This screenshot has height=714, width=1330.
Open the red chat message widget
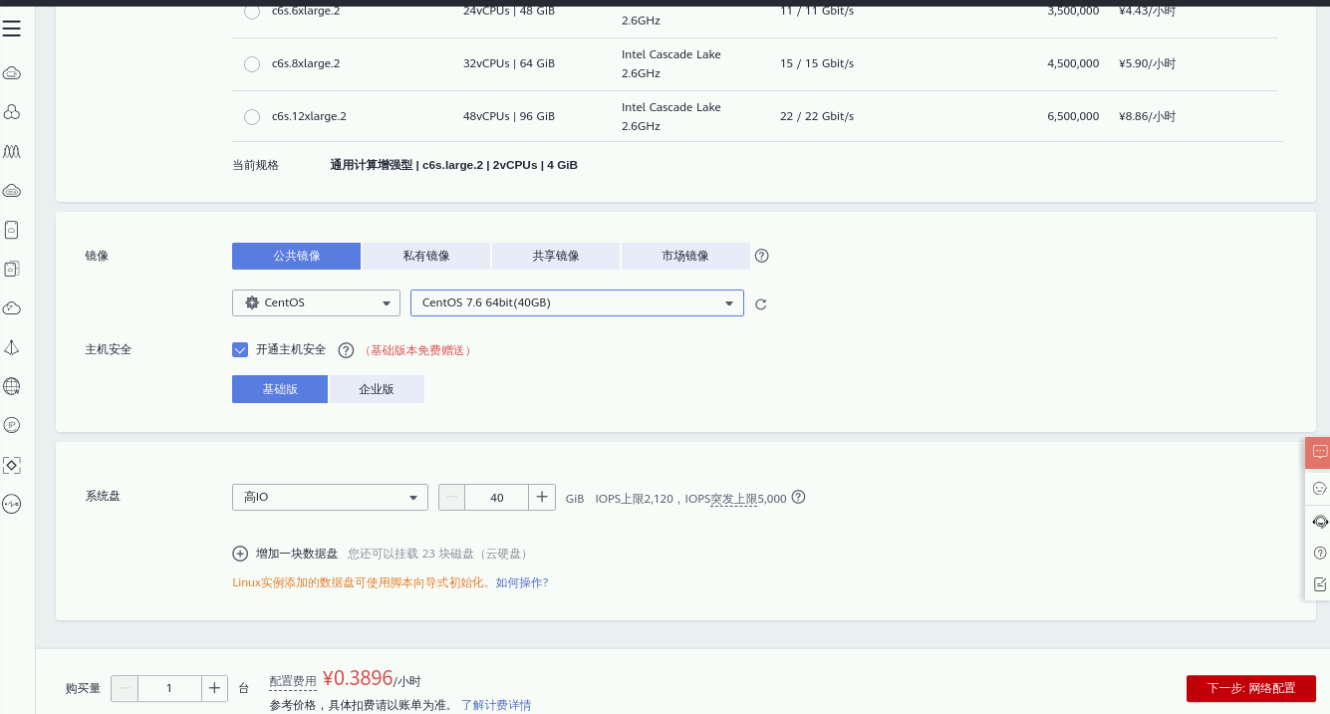[x=1319, y=452]
